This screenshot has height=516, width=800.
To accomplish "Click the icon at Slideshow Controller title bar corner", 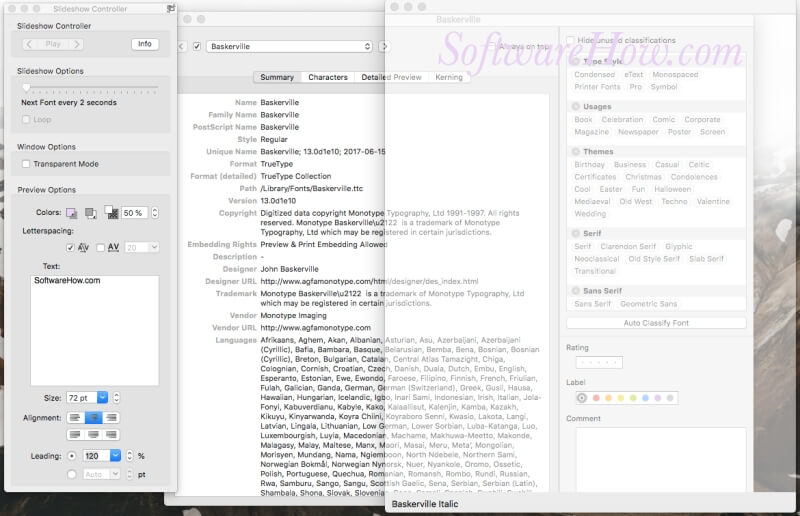I will (171, 8).
